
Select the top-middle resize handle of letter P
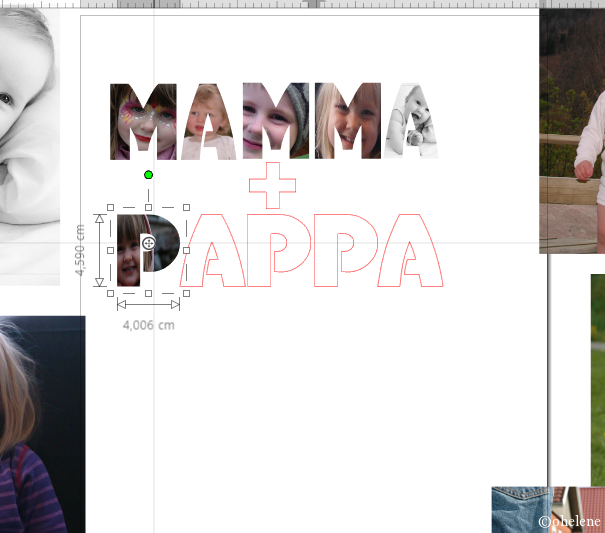pos(149,208)
